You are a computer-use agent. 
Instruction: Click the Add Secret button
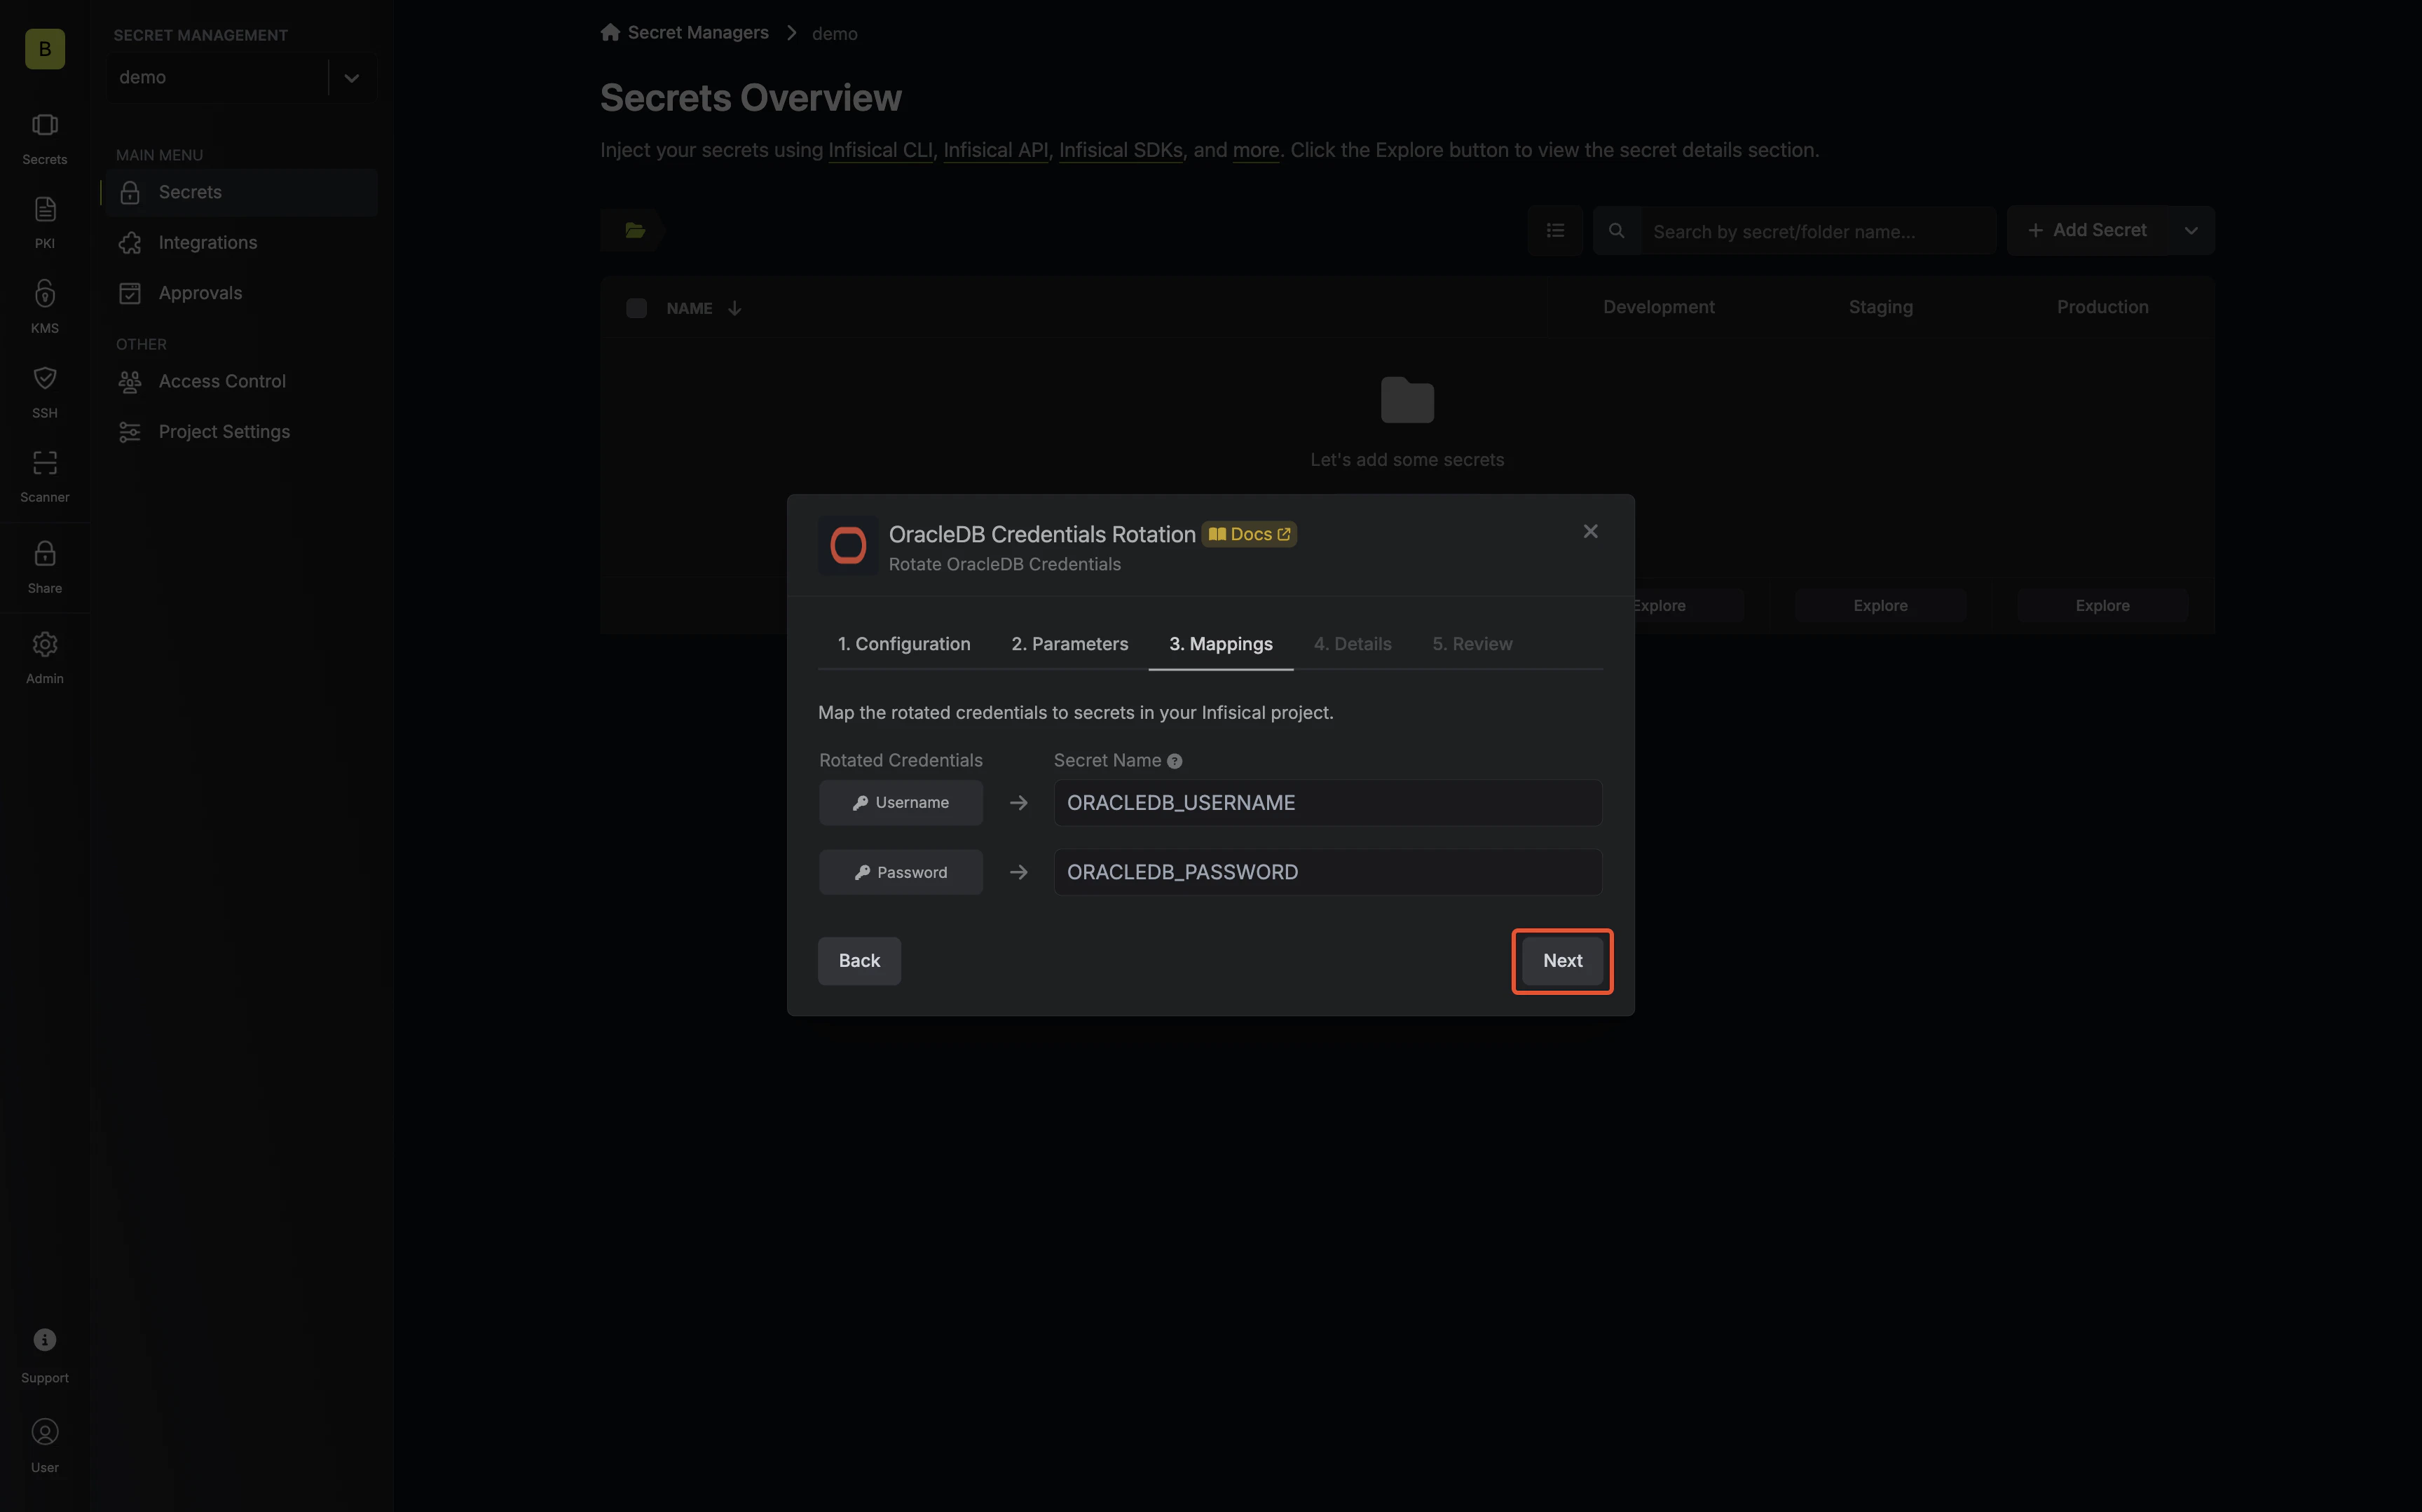(x=2087, y=231)
